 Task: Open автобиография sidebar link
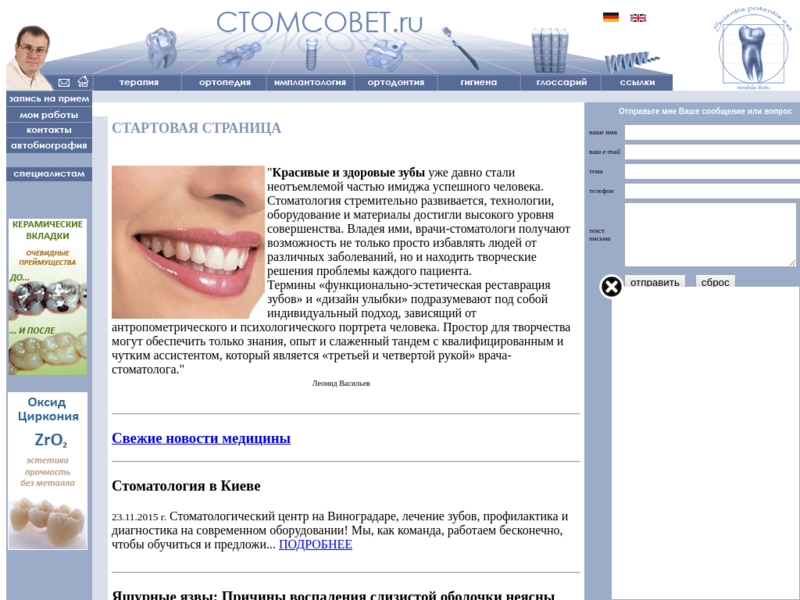coord(49,145)
